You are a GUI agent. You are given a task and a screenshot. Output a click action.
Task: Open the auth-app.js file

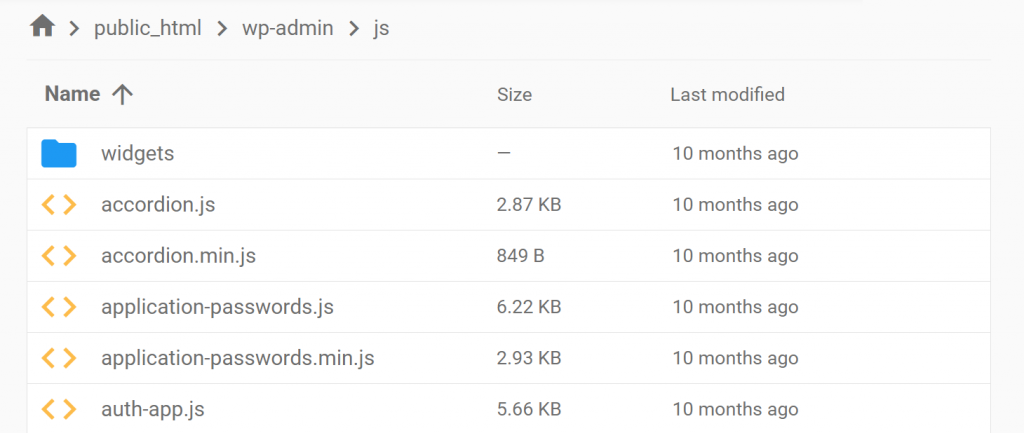coord(153,409)
